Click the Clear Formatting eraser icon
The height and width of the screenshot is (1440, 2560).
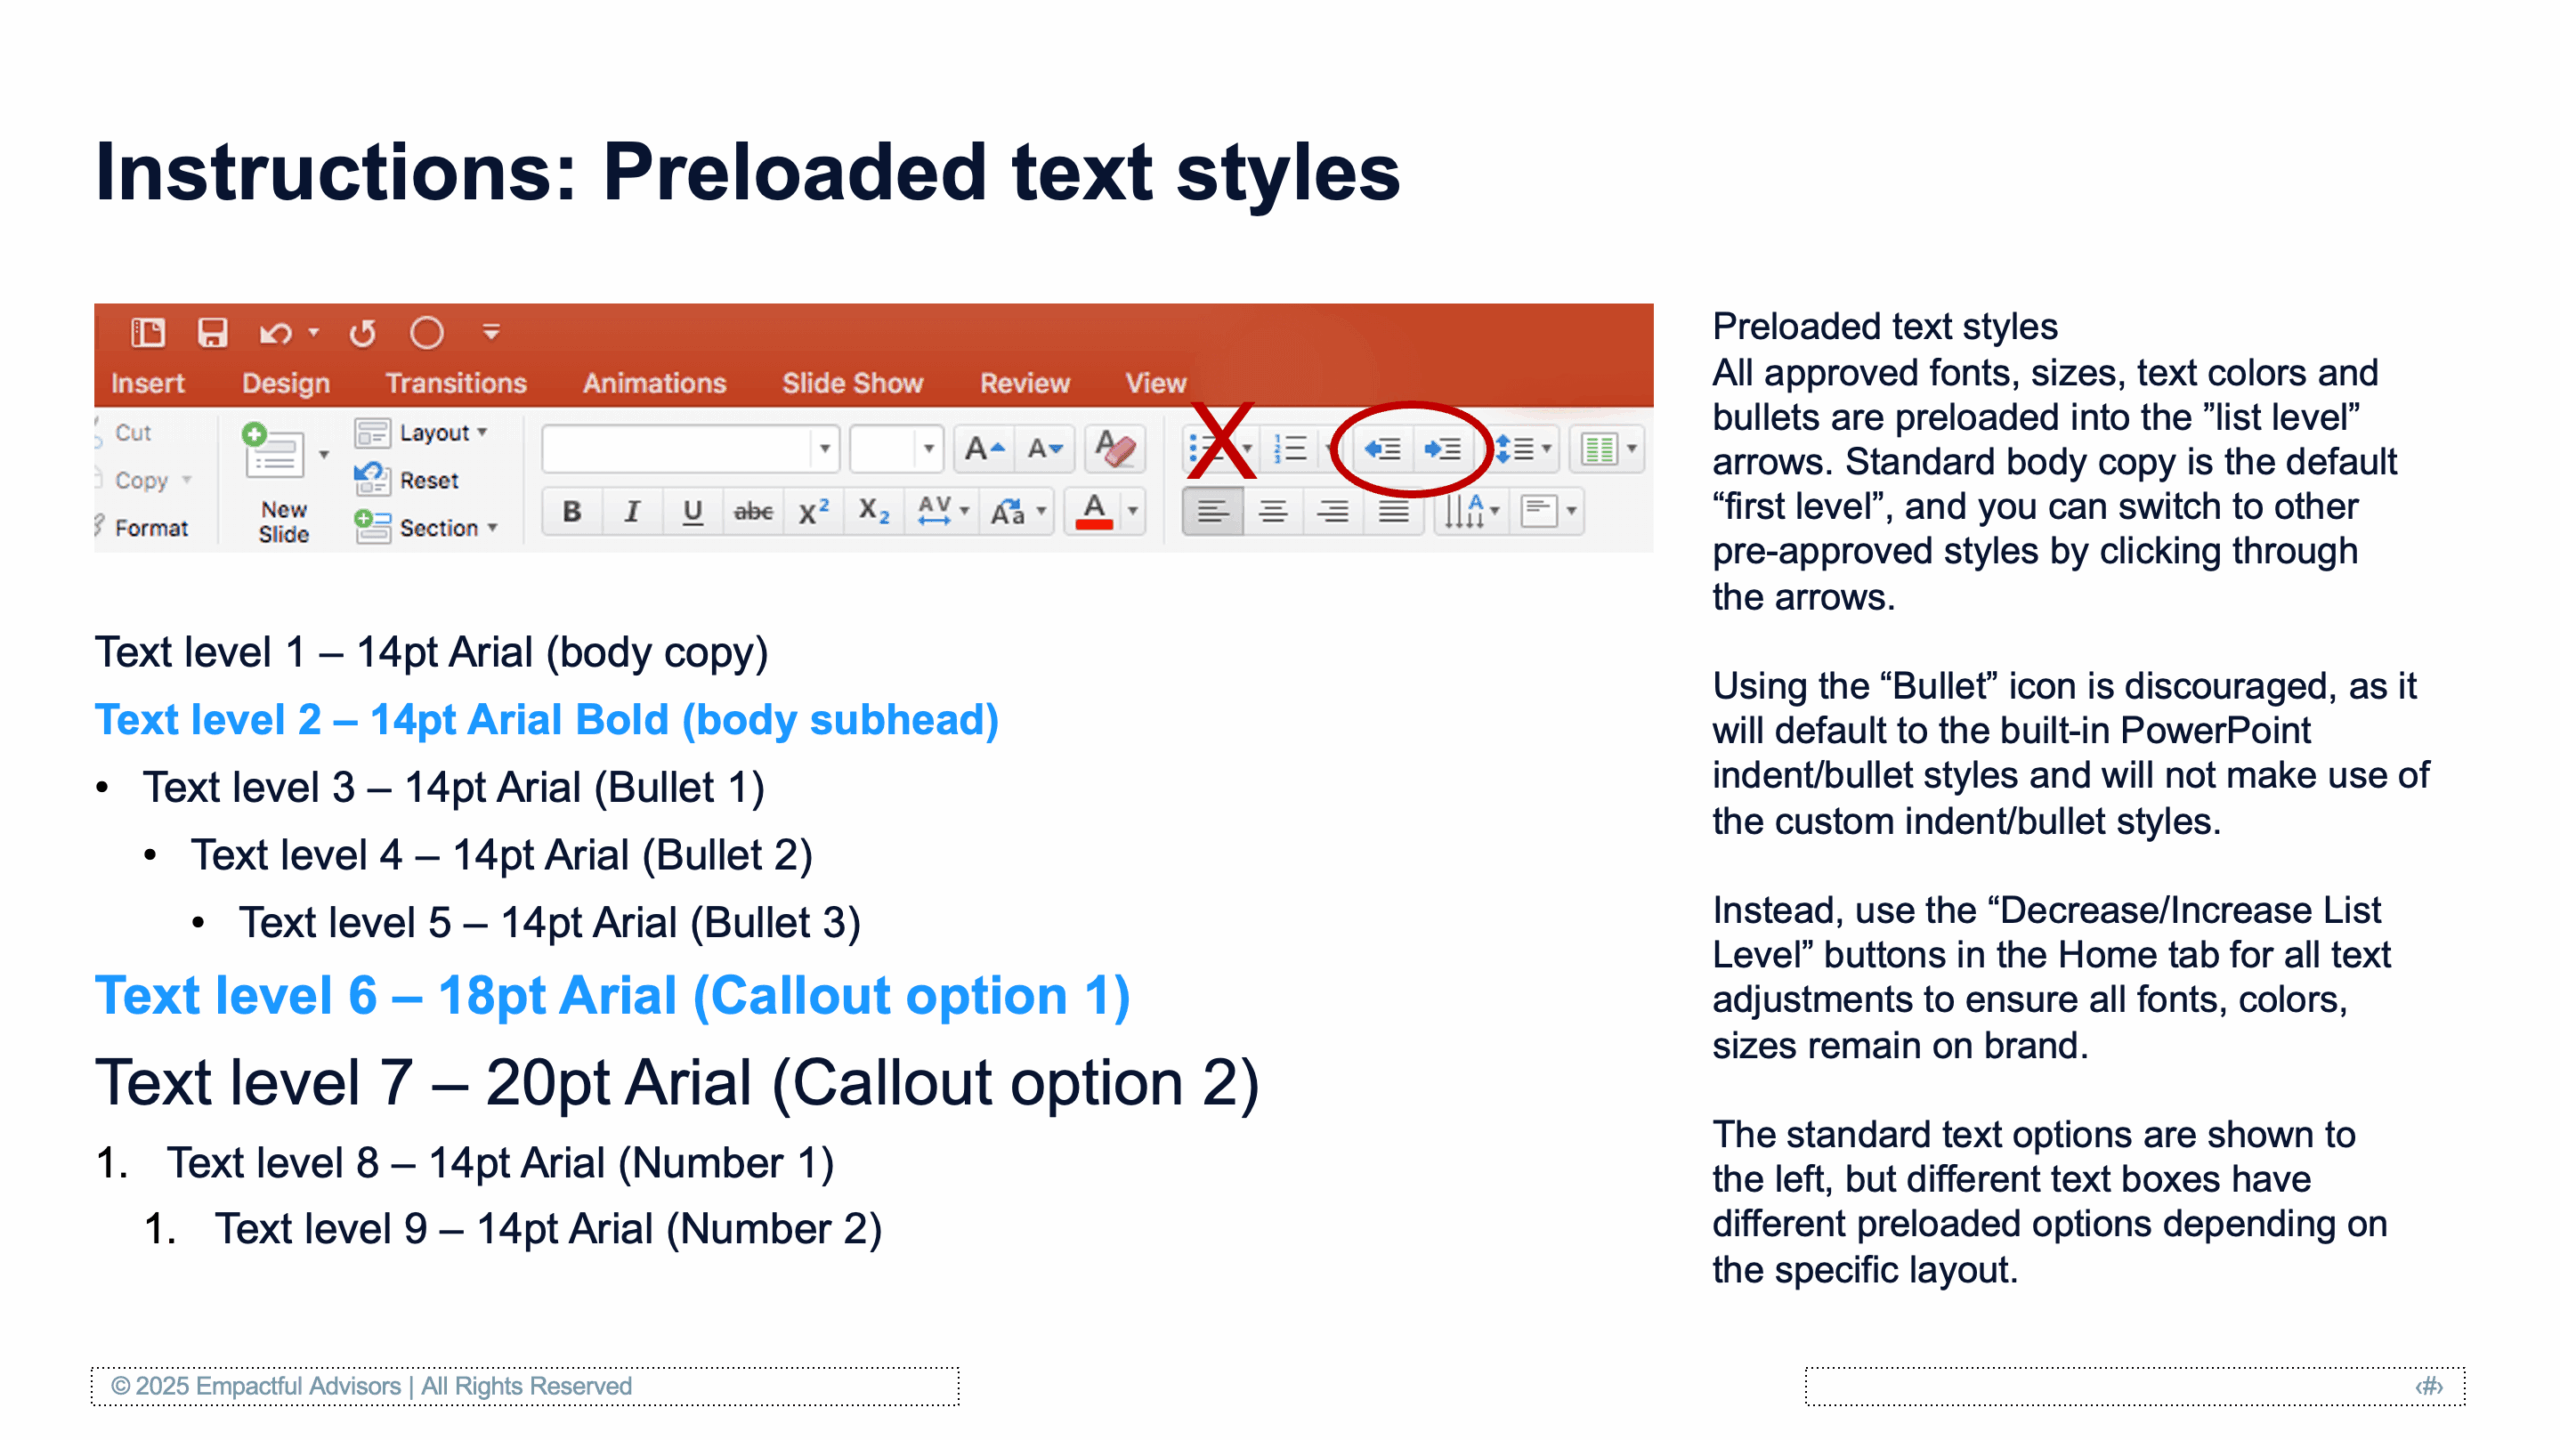1115,449
